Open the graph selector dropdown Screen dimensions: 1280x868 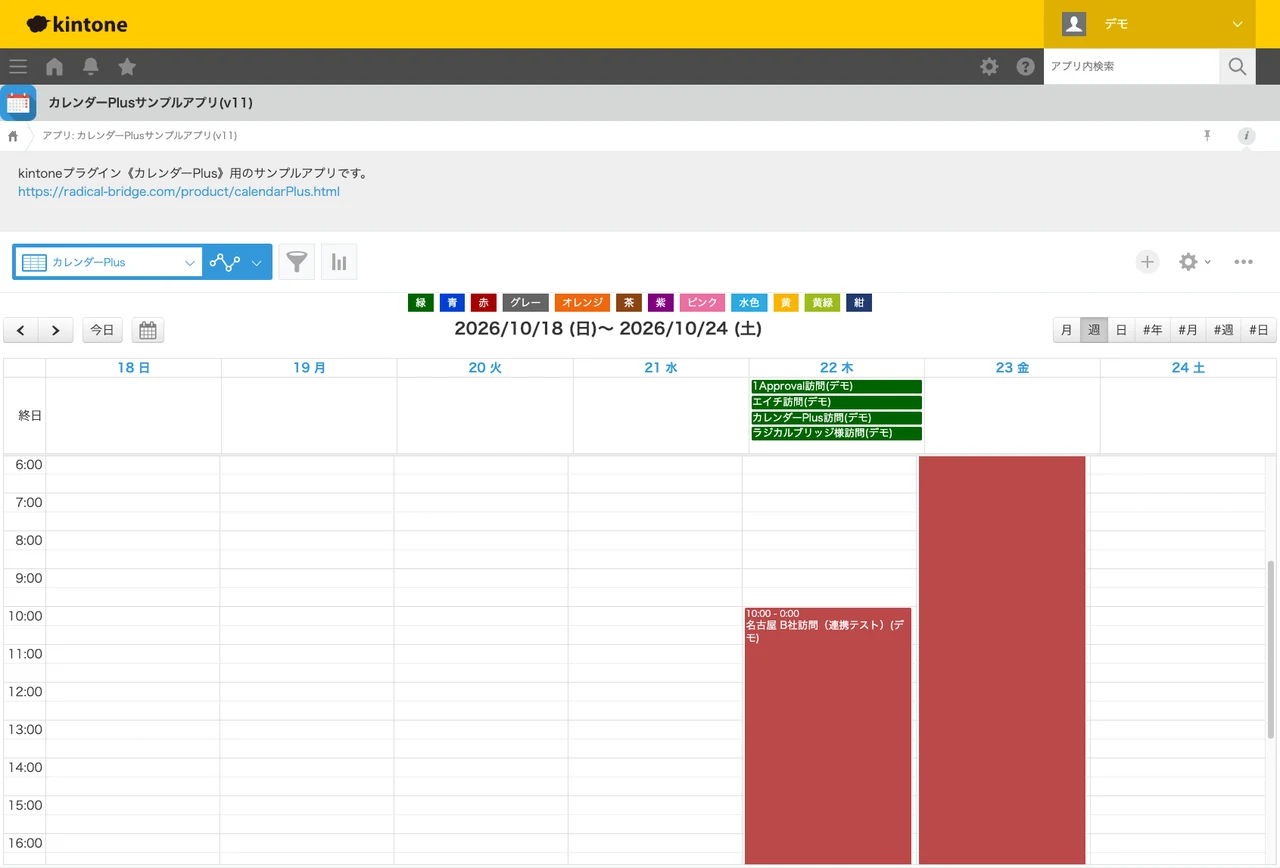(237, 262)
